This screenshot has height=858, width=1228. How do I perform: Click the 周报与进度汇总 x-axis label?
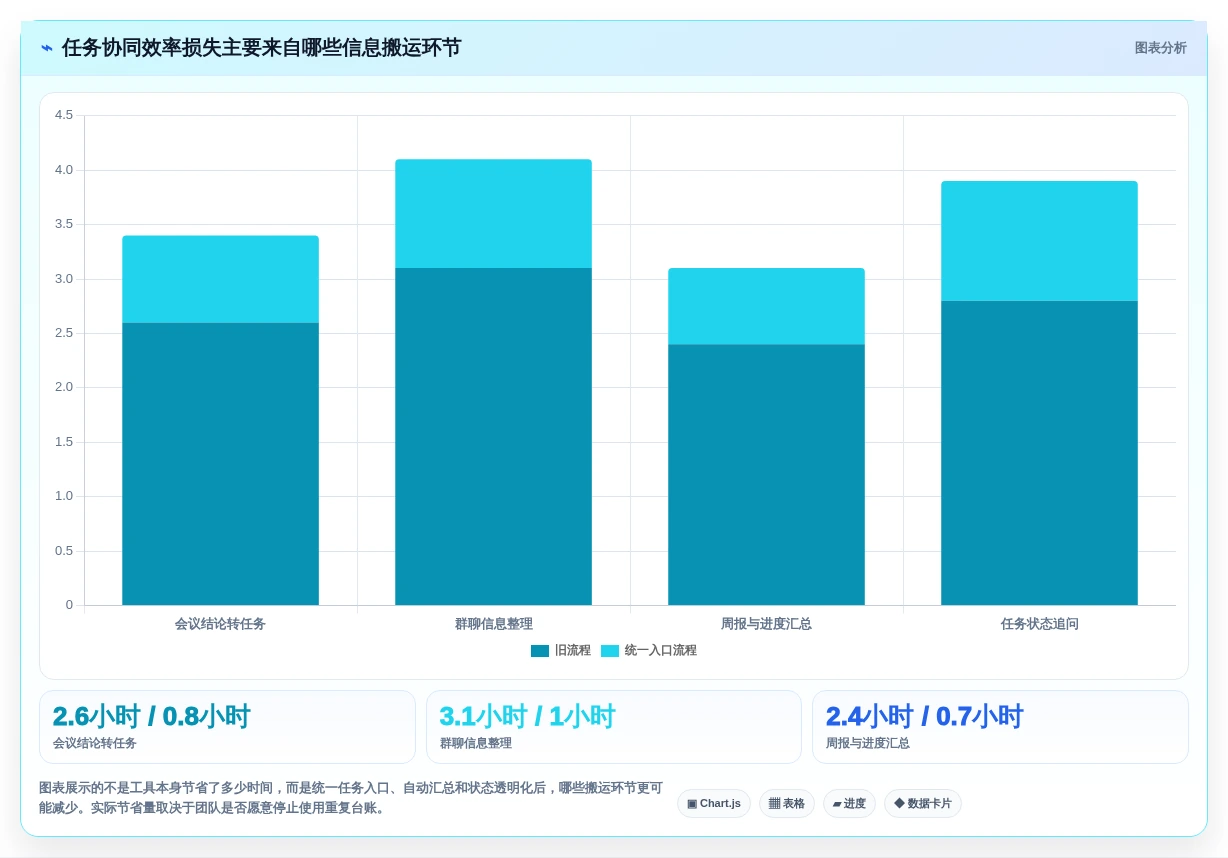click(766, 624)
